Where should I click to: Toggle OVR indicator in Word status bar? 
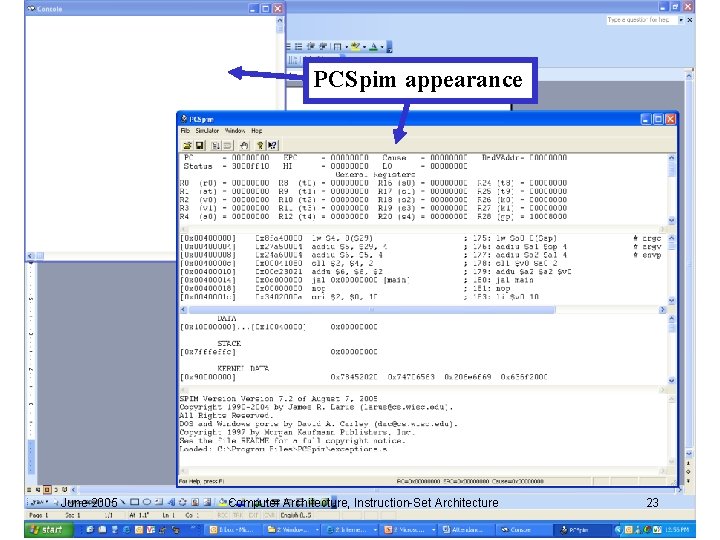(x=269, y=515)
